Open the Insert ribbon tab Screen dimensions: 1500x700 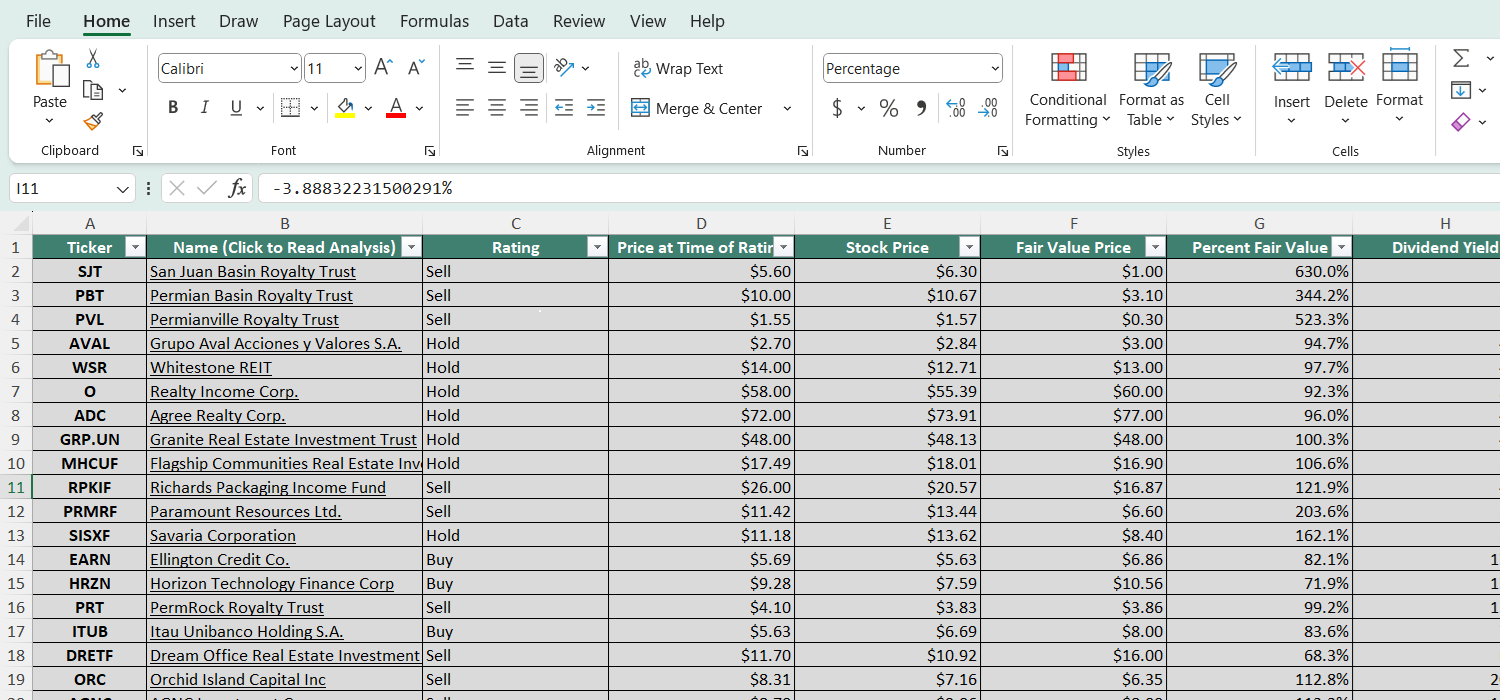(x=174, y=21)
